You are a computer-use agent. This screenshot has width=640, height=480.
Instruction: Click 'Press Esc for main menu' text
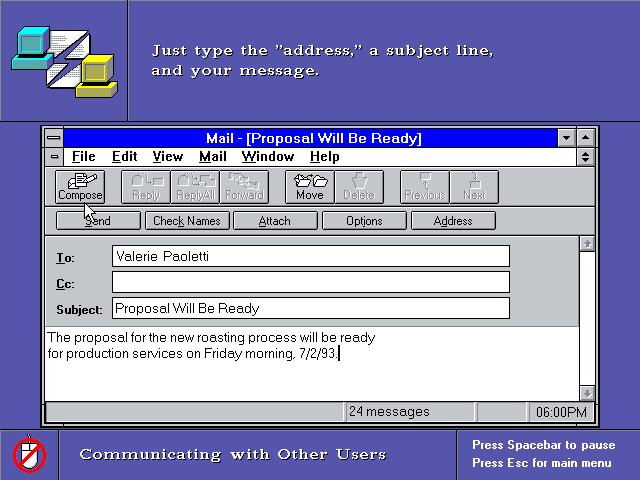(542, 463)
